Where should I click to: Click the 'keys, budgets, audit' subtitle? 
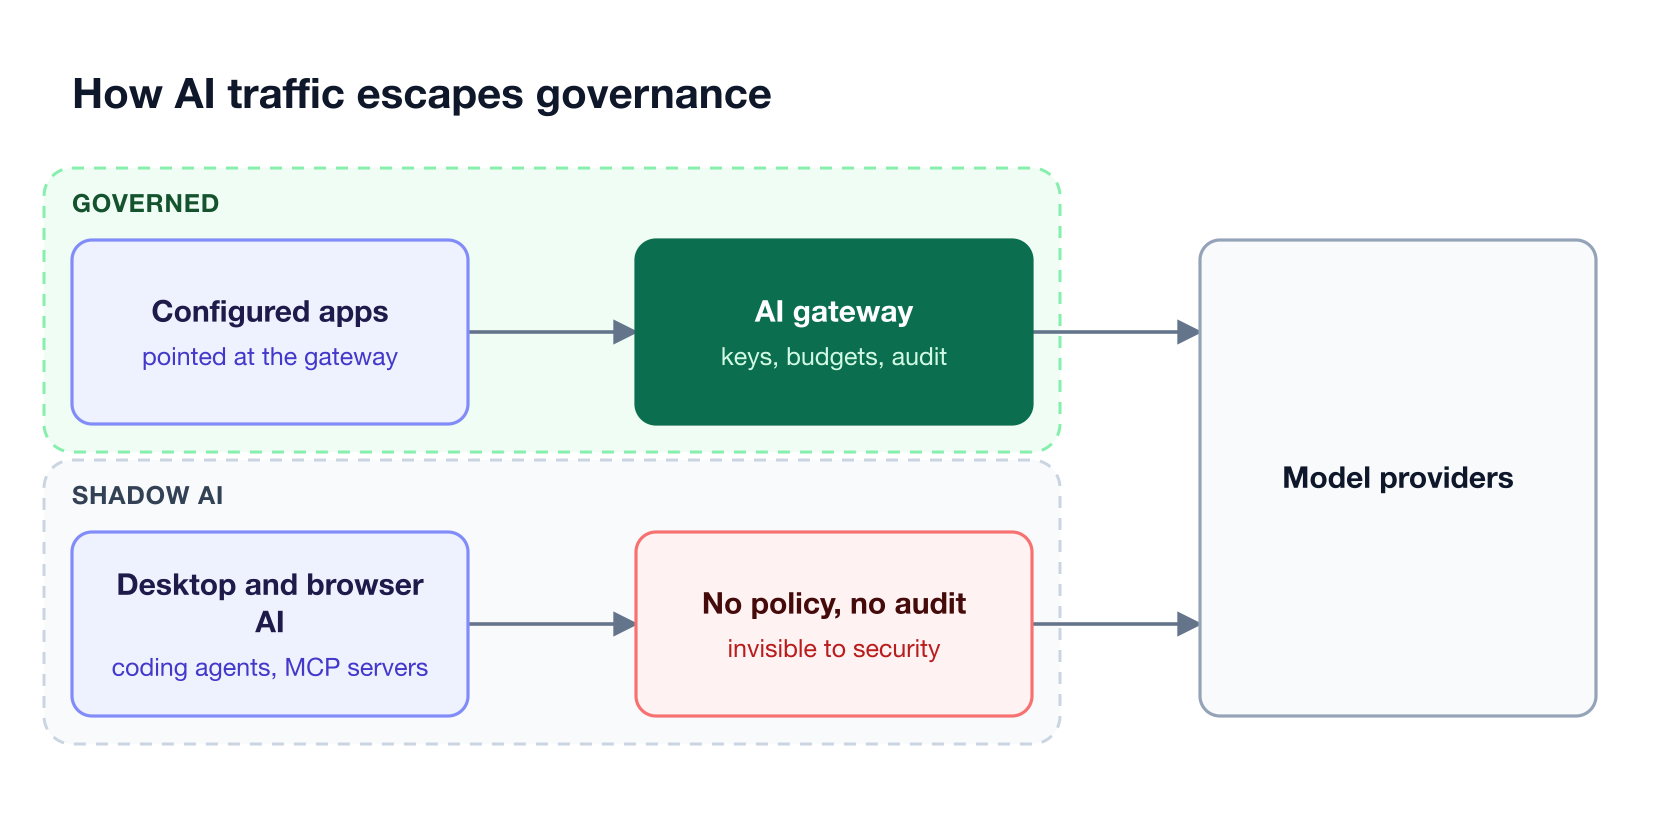click(x=834, y=357)
